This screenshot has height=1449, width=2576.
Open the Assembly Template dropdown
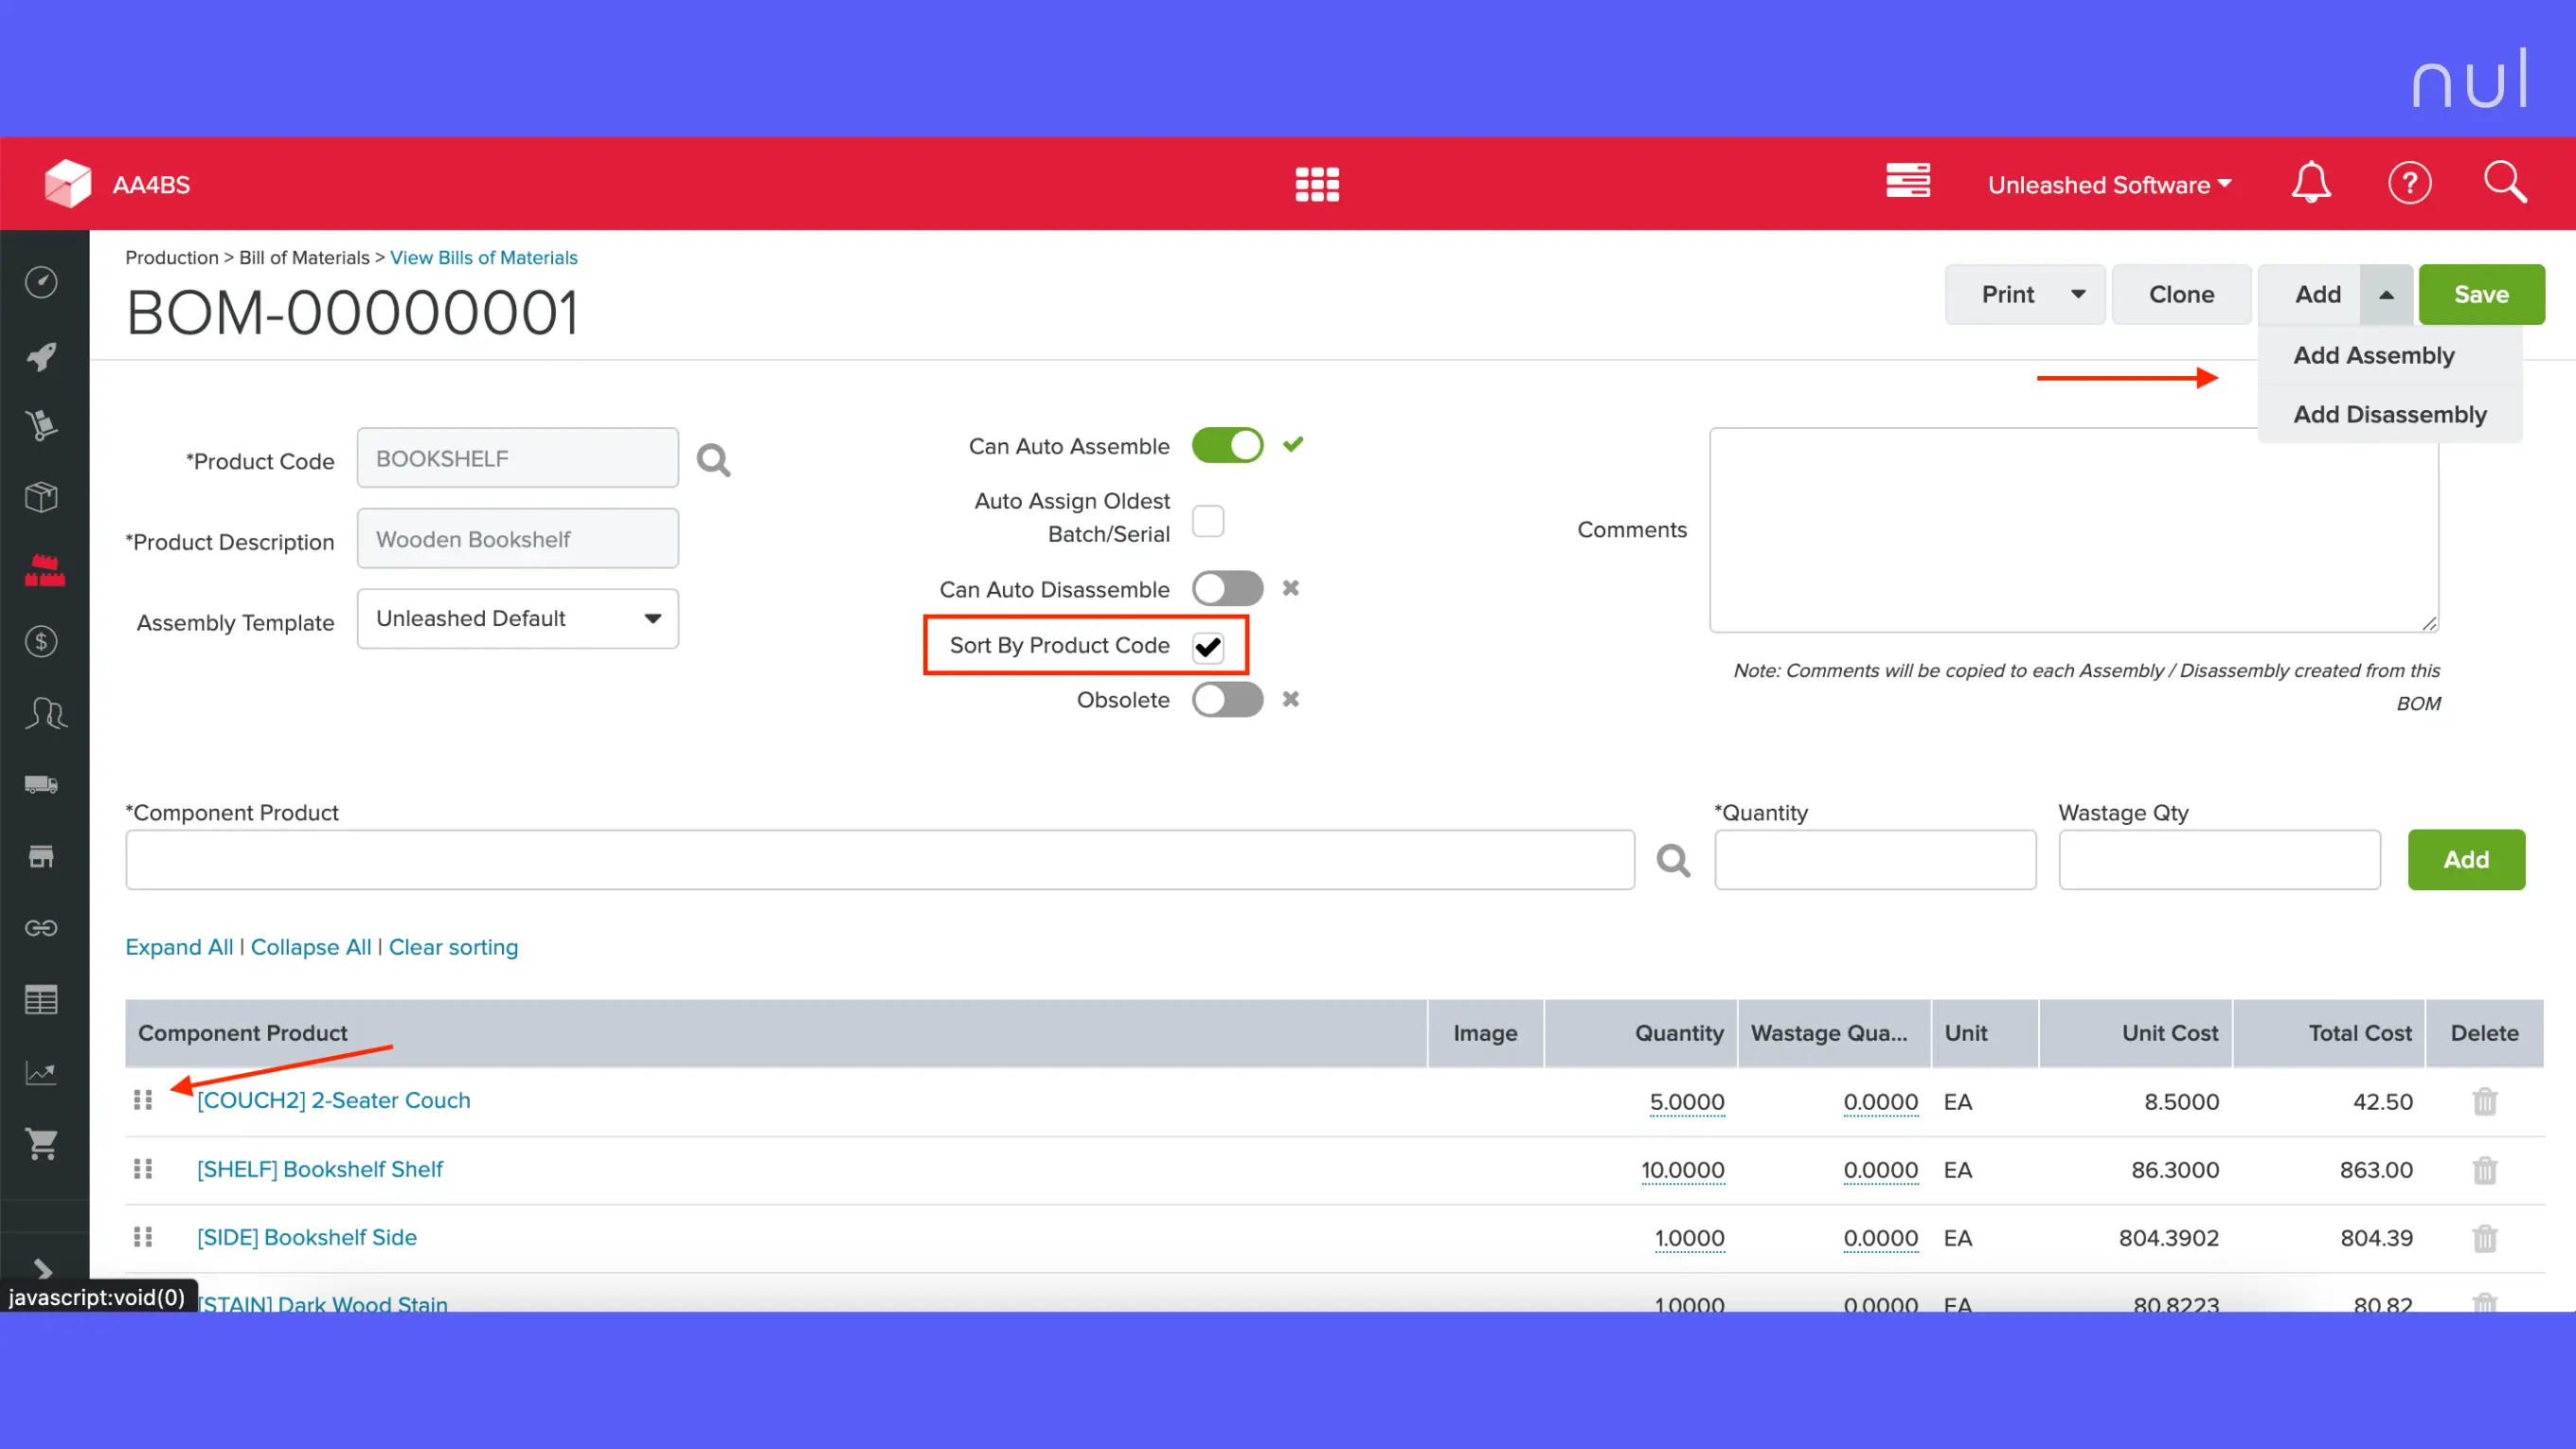click(518, 618)
